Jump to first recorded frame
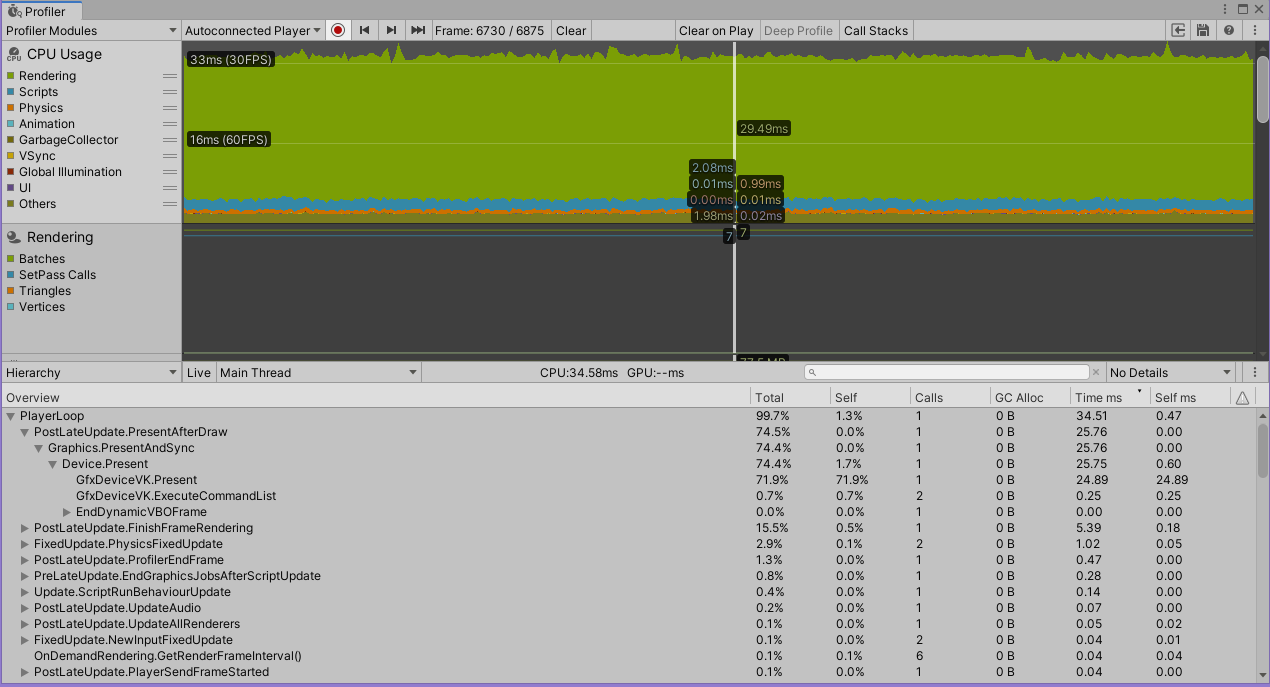 [365, 30]
